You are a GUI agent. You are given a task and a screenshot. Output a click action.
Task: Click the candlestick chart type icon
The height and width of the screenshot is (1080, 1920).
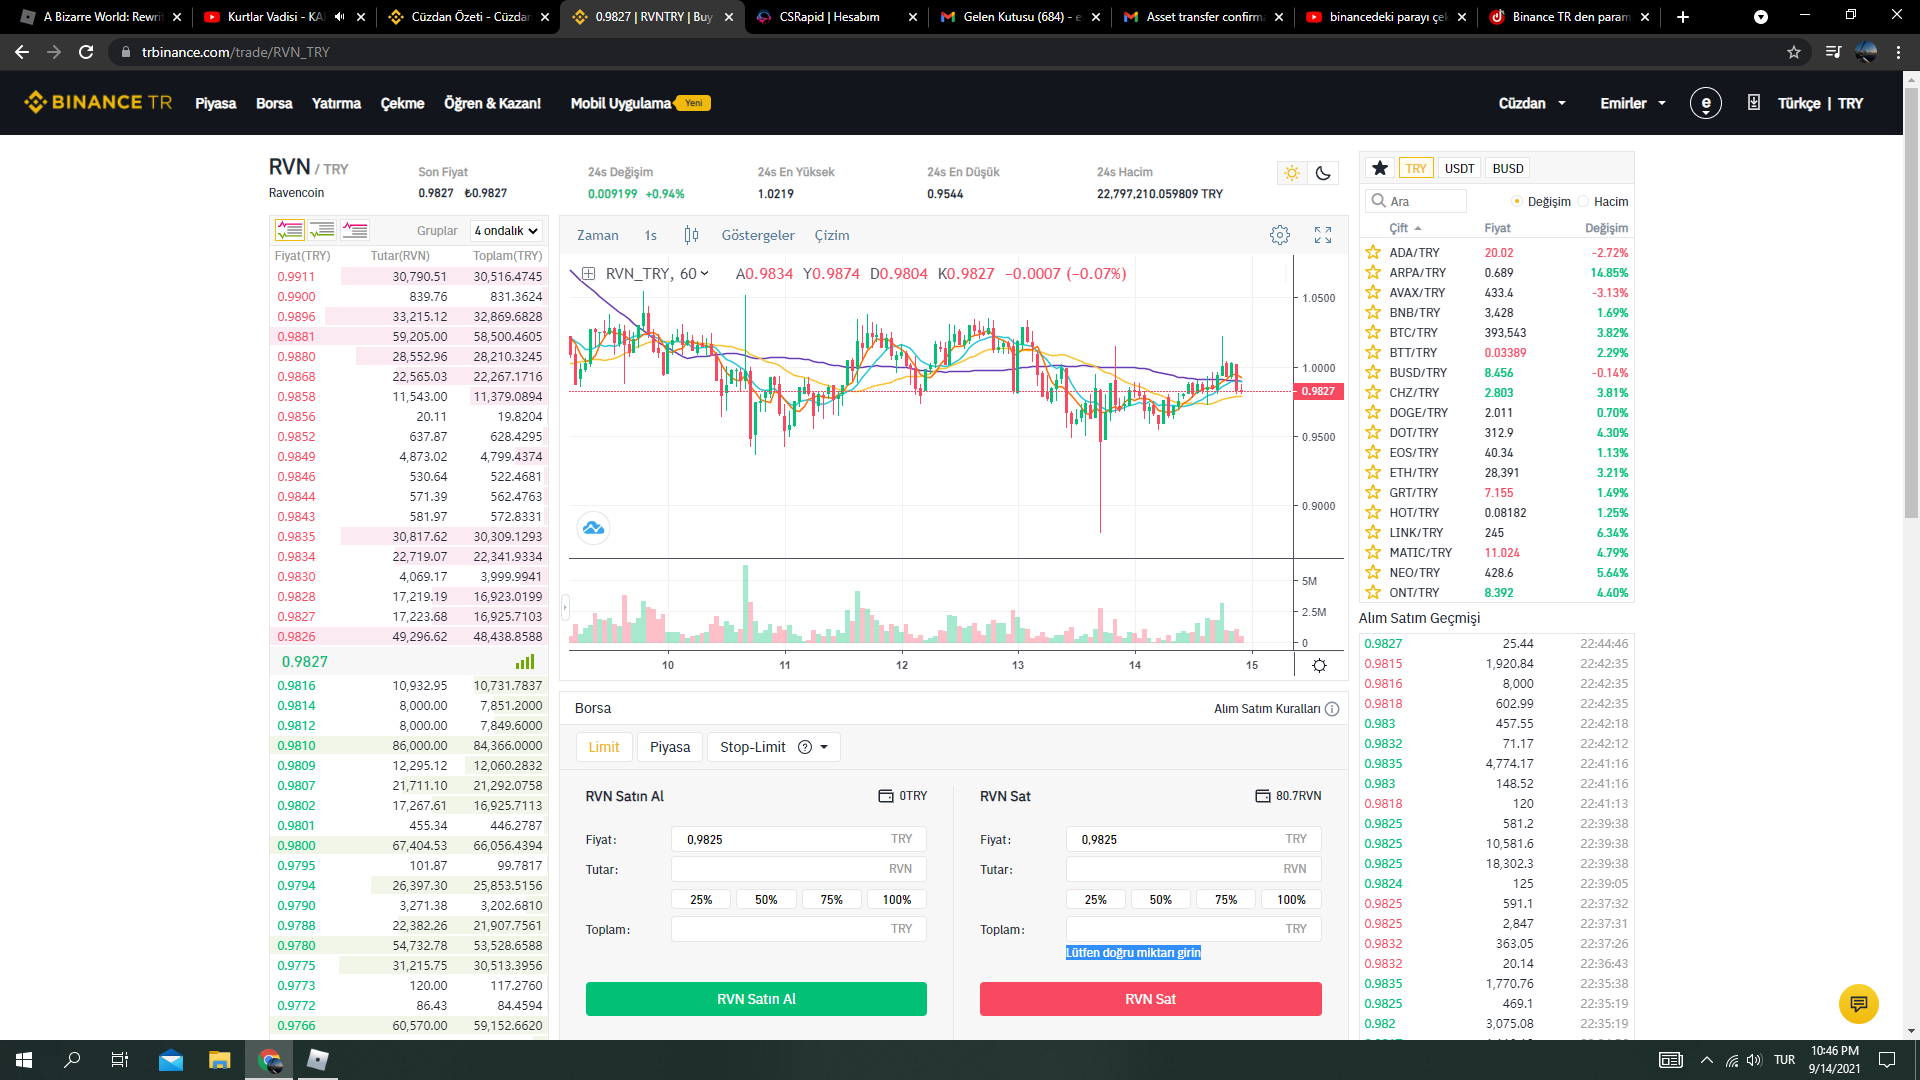(x=691, y=235)
